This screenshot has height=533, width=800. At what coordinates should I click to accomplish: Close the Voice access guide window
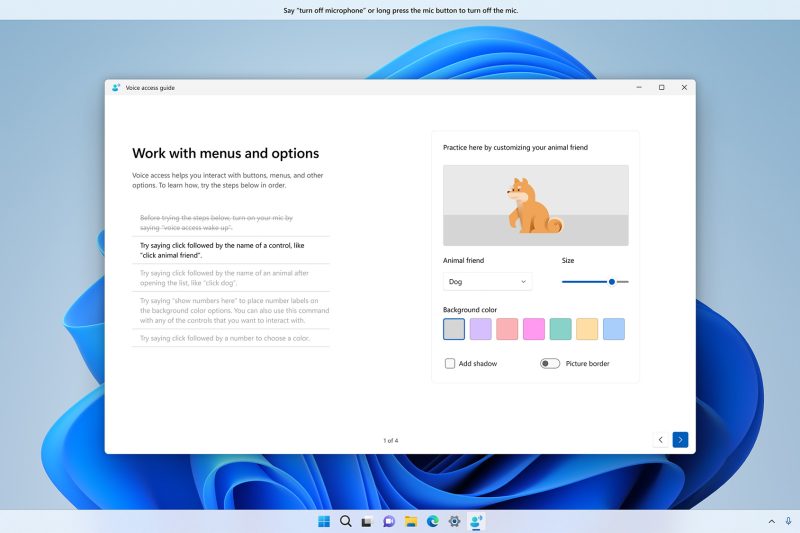pyautogui.click(x=684, y=88)
